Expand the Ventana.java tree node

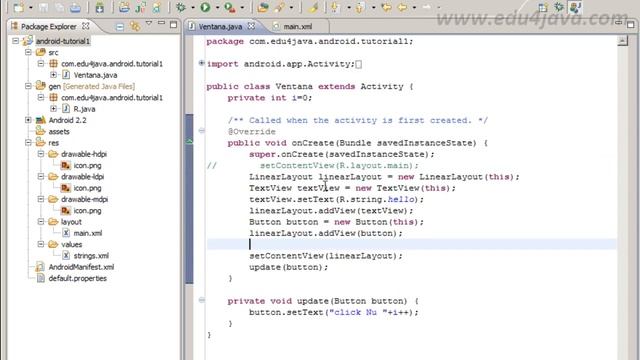(x=53, y=75)
